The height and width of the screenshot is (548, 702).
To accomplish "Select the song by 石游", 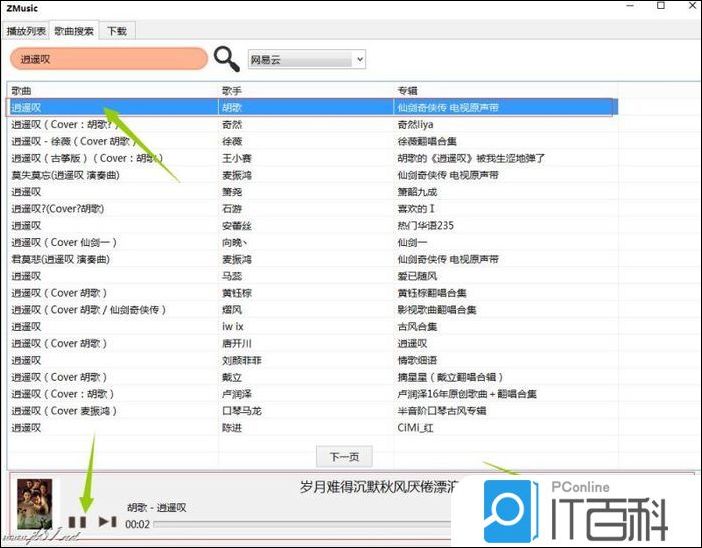I will [x=312, y=209].
